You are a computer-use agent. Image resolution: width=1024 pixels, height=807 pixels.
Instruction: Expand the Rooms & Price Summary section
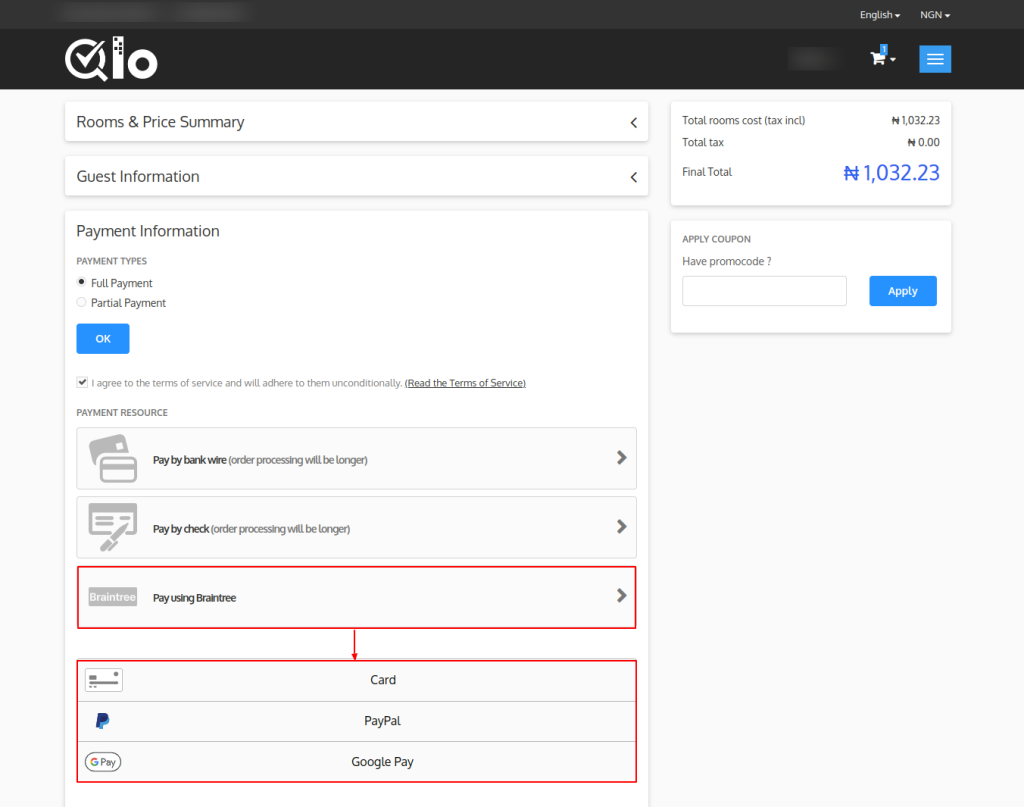356,122
